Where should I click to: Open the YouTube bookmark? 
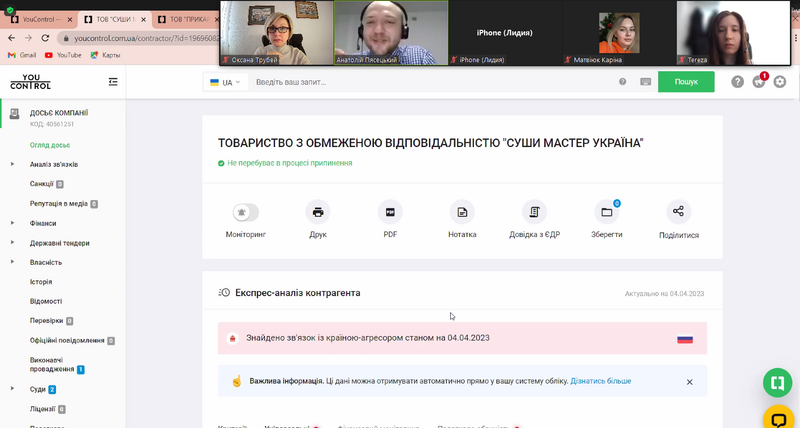(63, 55)
